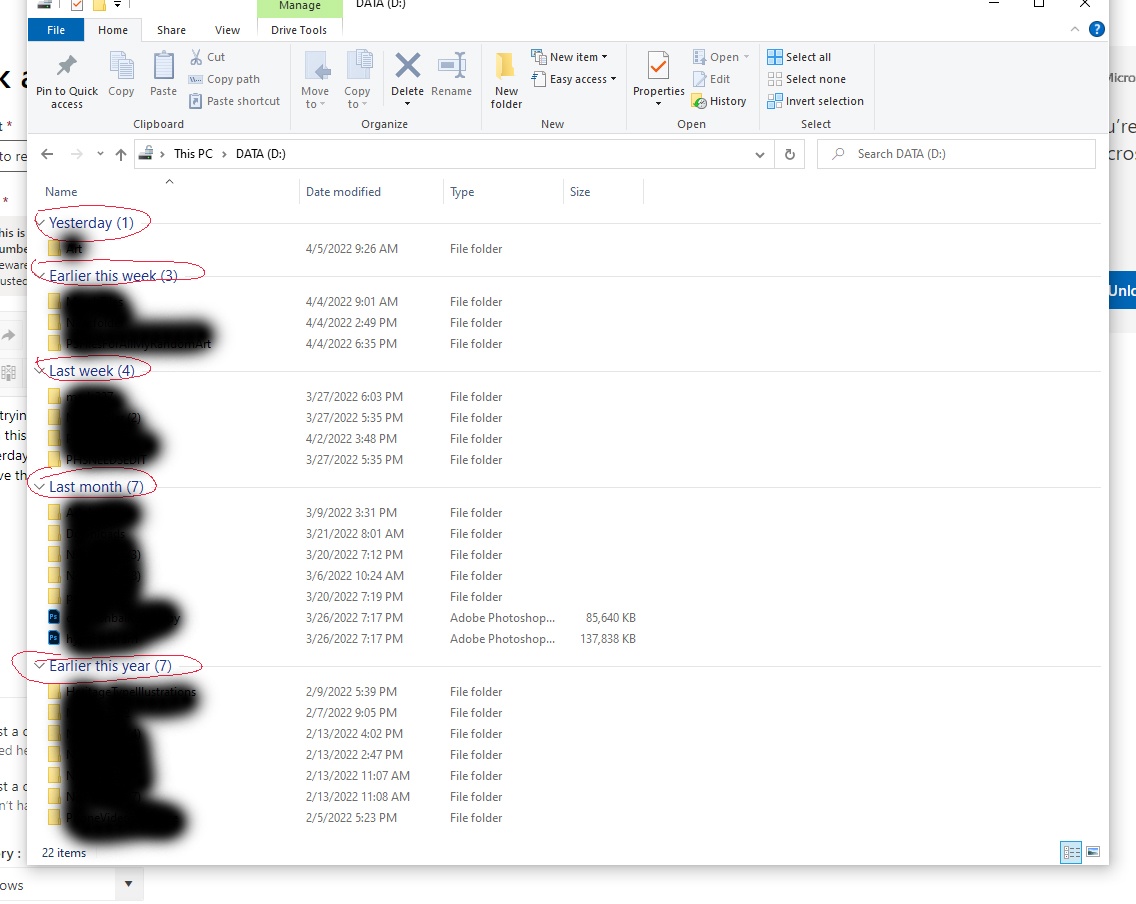Screen dimensions: 1136x904
Task: Click the Open ribbon command
Action: [720, 56]
